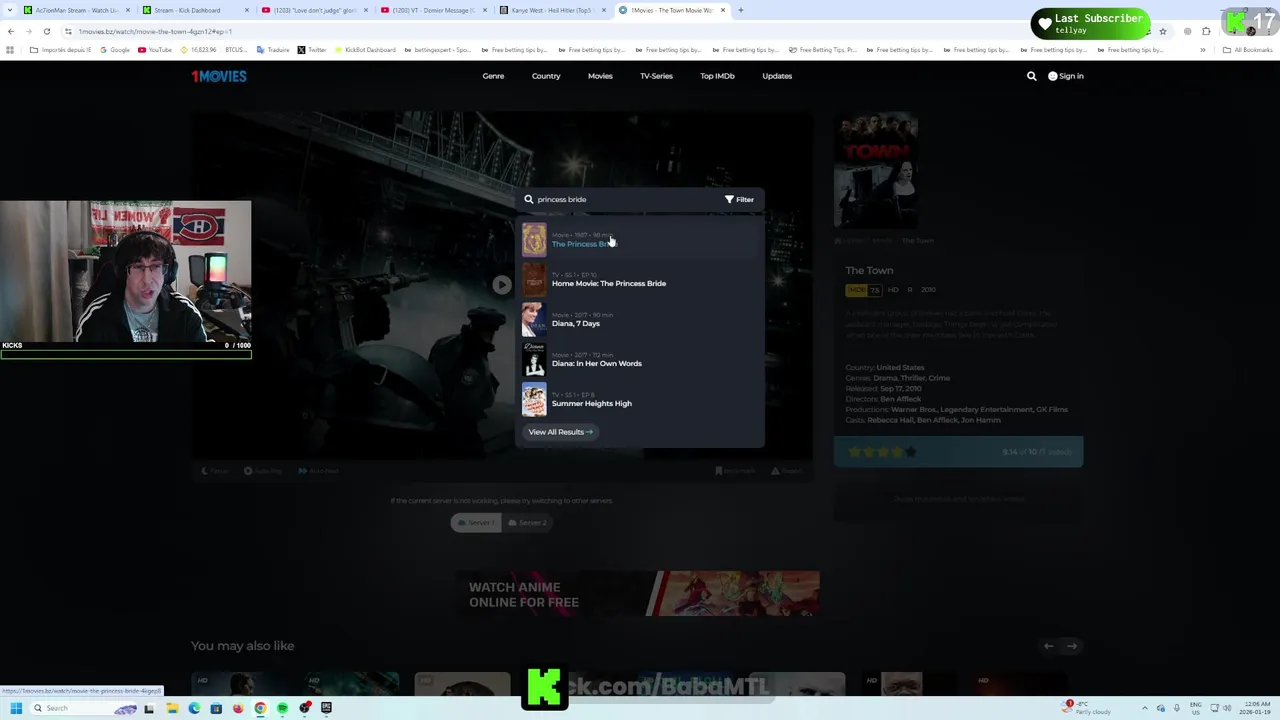1280x720 pixels.
Task: Open the Updates menu item
Action: 777,76
